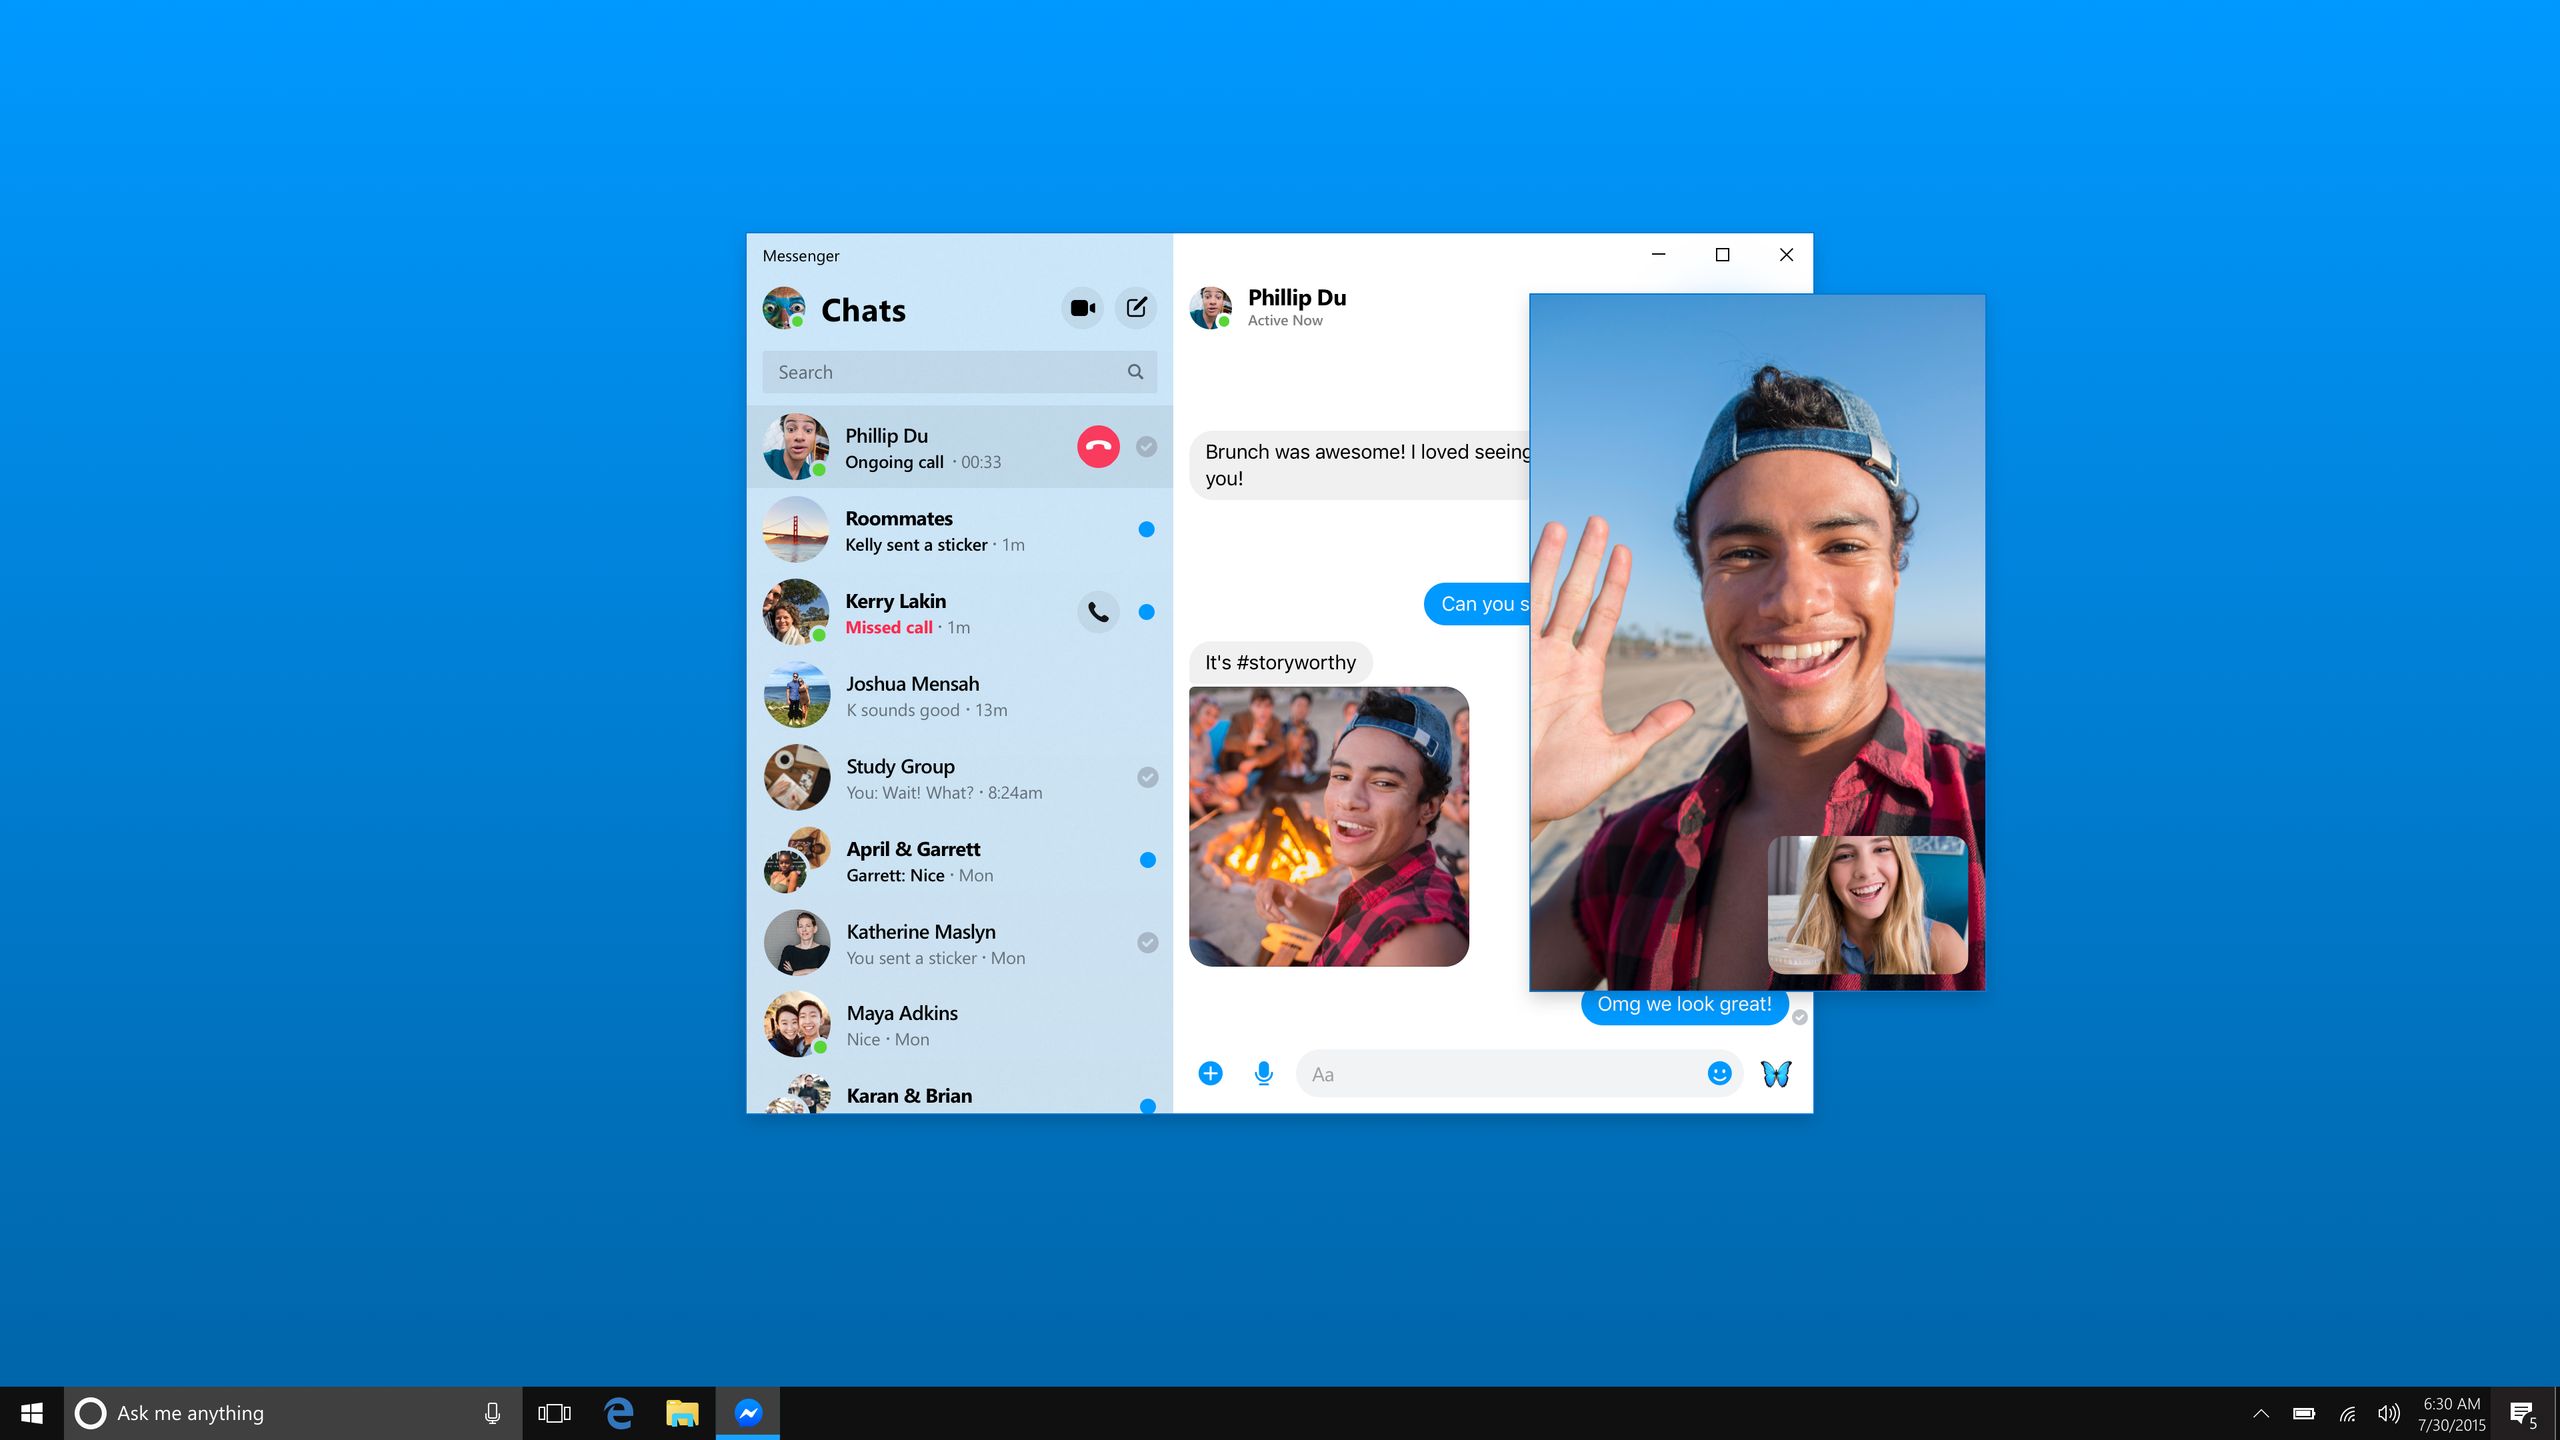Viewport: 2560px width, 1440px height.
Task: Open the emoji picker in the message box
Action: coord(1719,1074)
